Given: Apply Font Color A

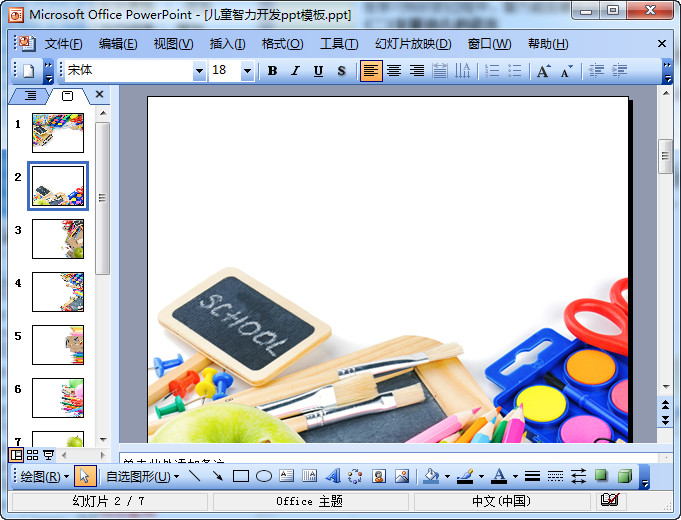Looking at the screenshot, I should [499, 476].
